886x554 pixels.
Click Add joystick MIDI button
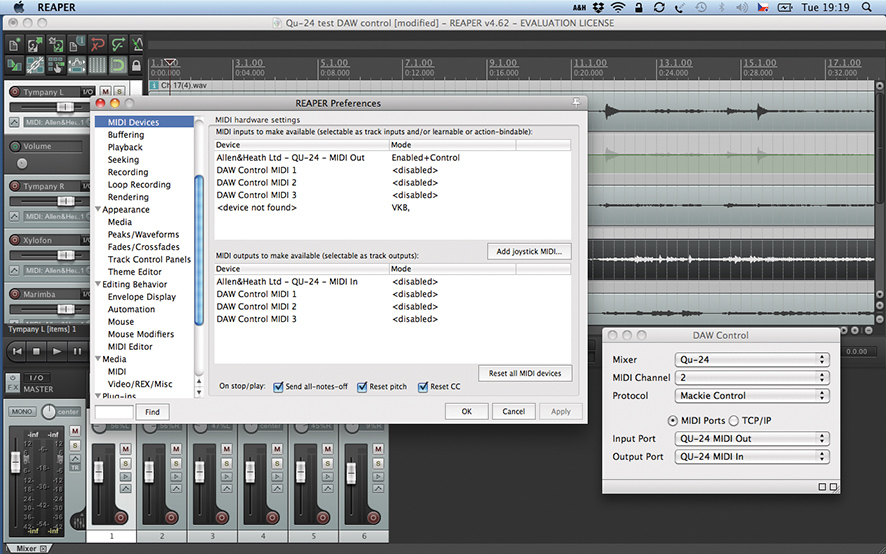point(529,252)
